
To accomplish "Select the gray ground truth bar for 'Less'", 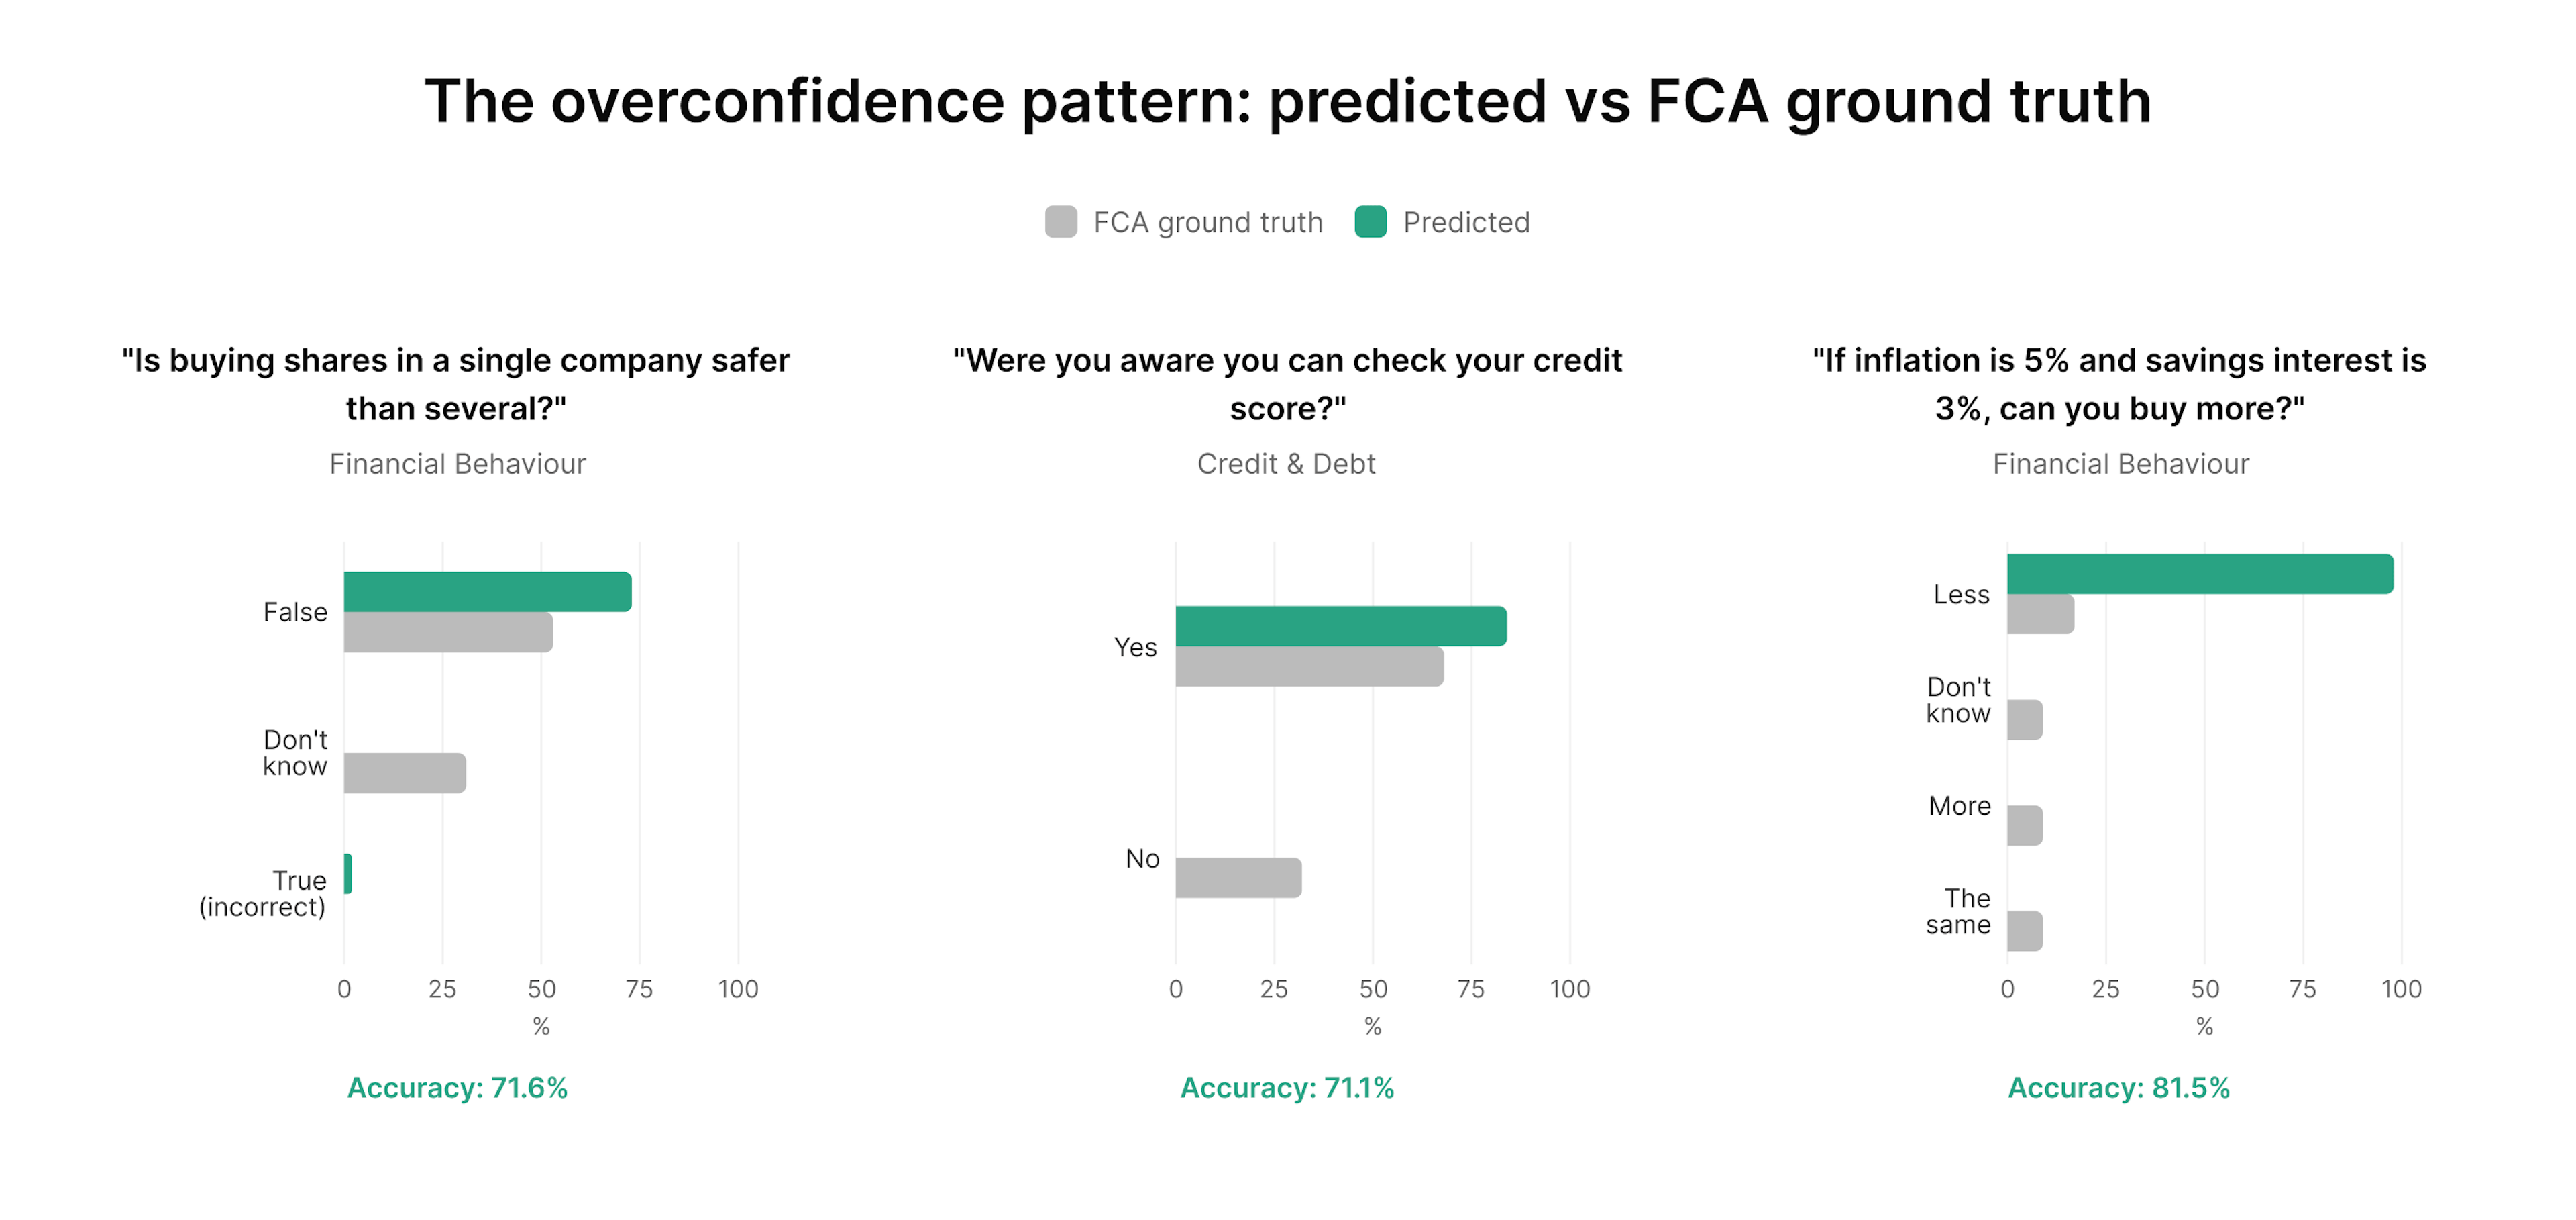I will pyautogui.click(x=2040, y=614).
